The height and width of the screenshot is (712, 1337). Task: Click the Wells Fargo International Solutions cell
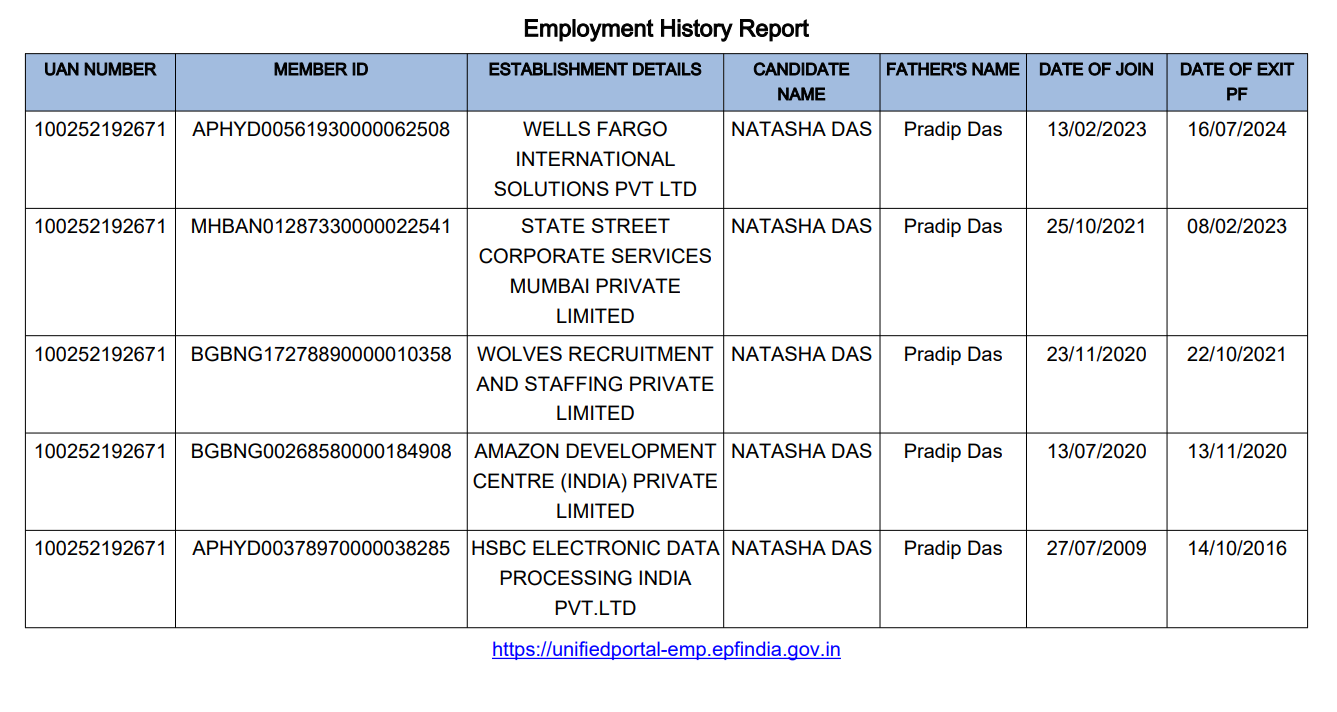tap(595, 159)
